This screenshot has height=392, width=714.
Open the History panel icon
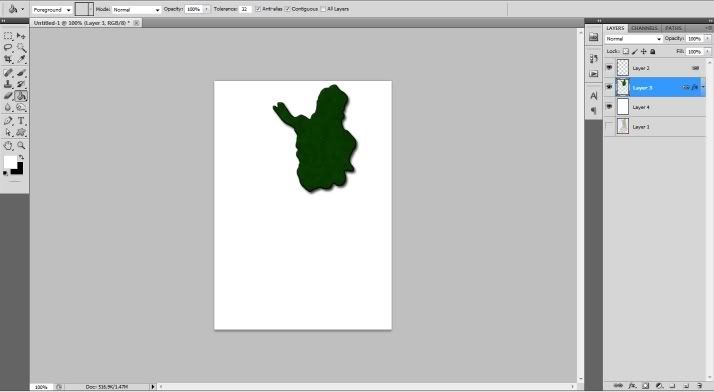(x=593, y=59)
